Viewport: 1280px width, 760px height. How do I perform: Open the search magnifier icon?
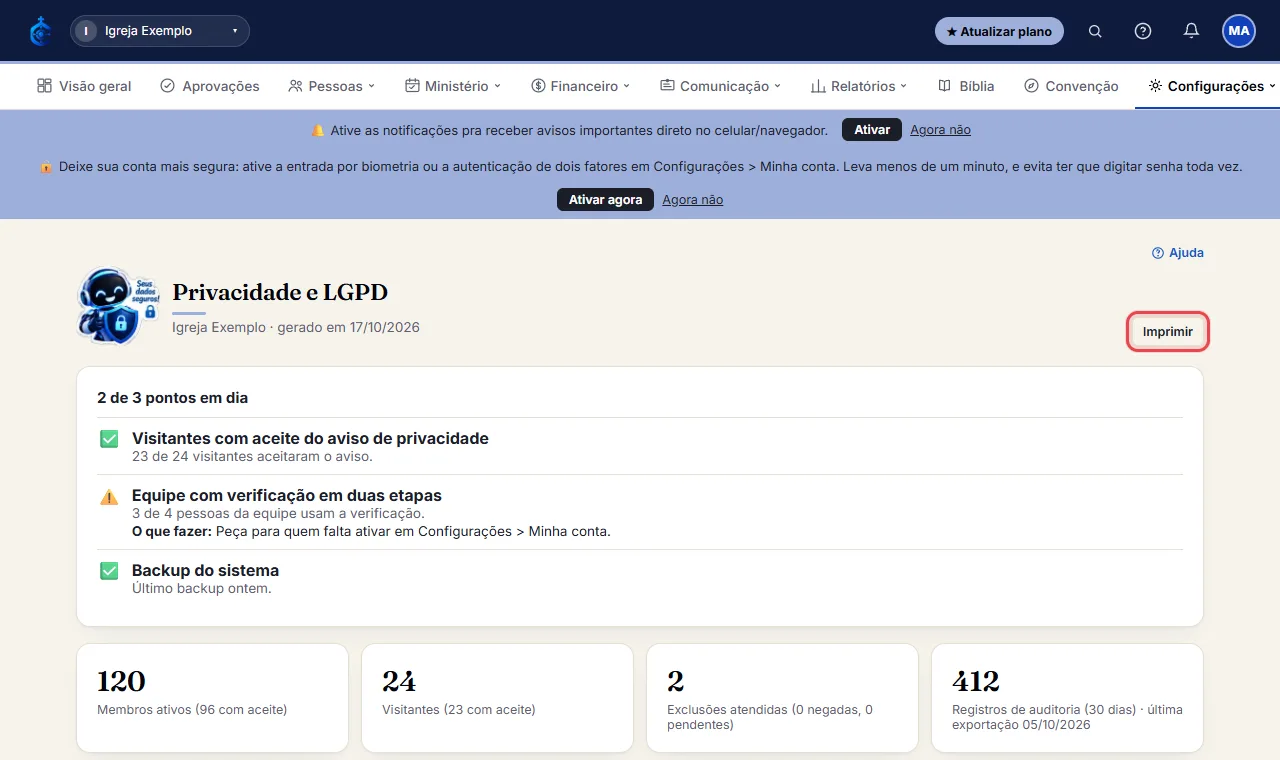pyautogui.click(x=1095, y=31)
